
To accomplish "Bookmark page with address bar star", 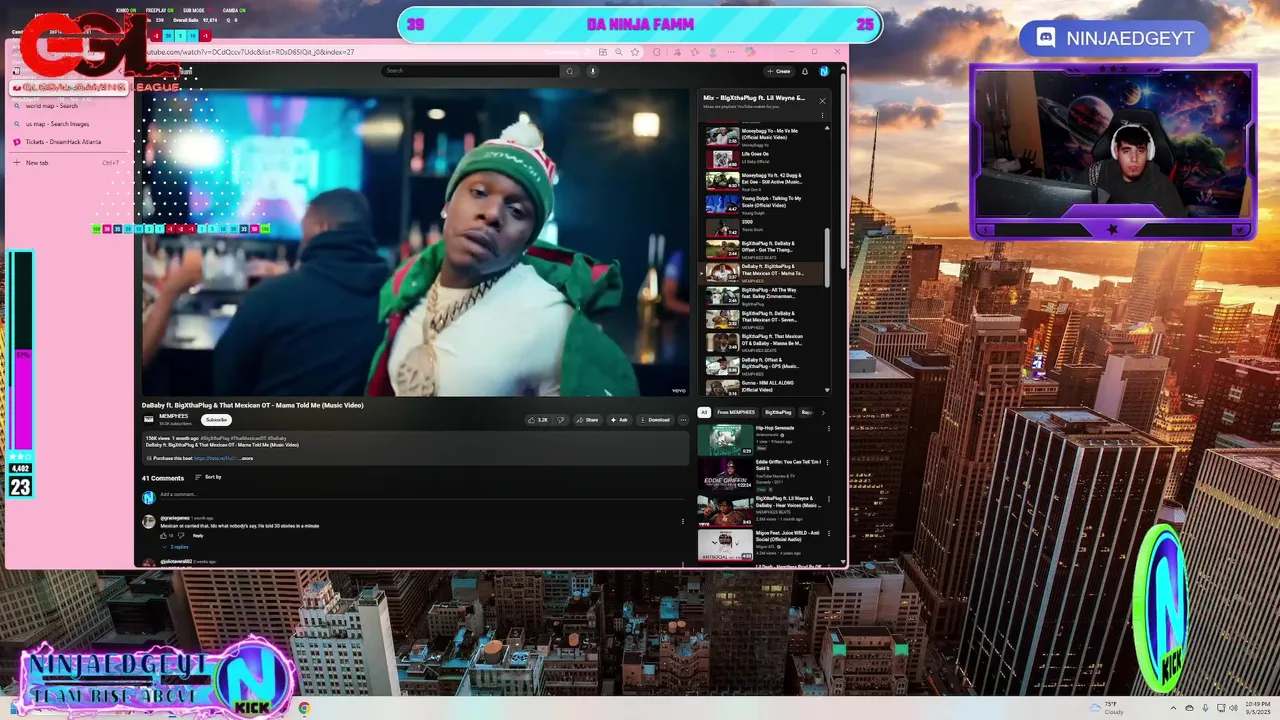I will pos(634,52).
